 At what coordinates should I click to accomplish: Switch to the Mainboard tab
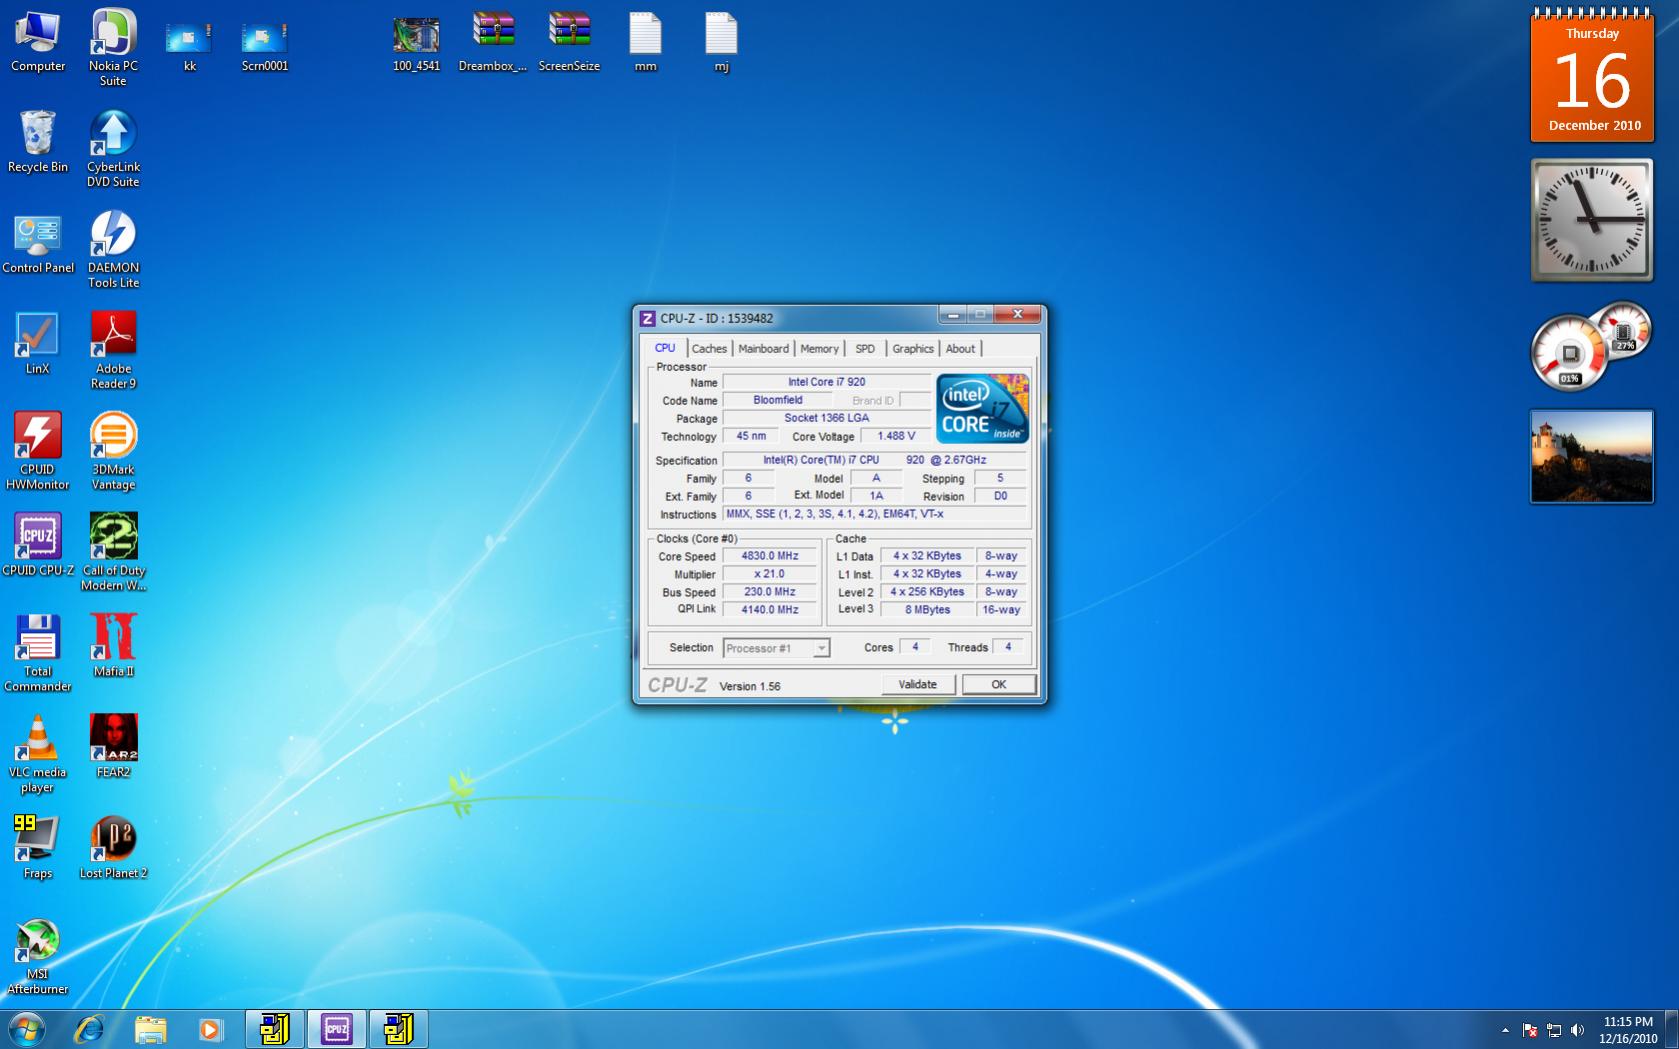click(763, 349)
